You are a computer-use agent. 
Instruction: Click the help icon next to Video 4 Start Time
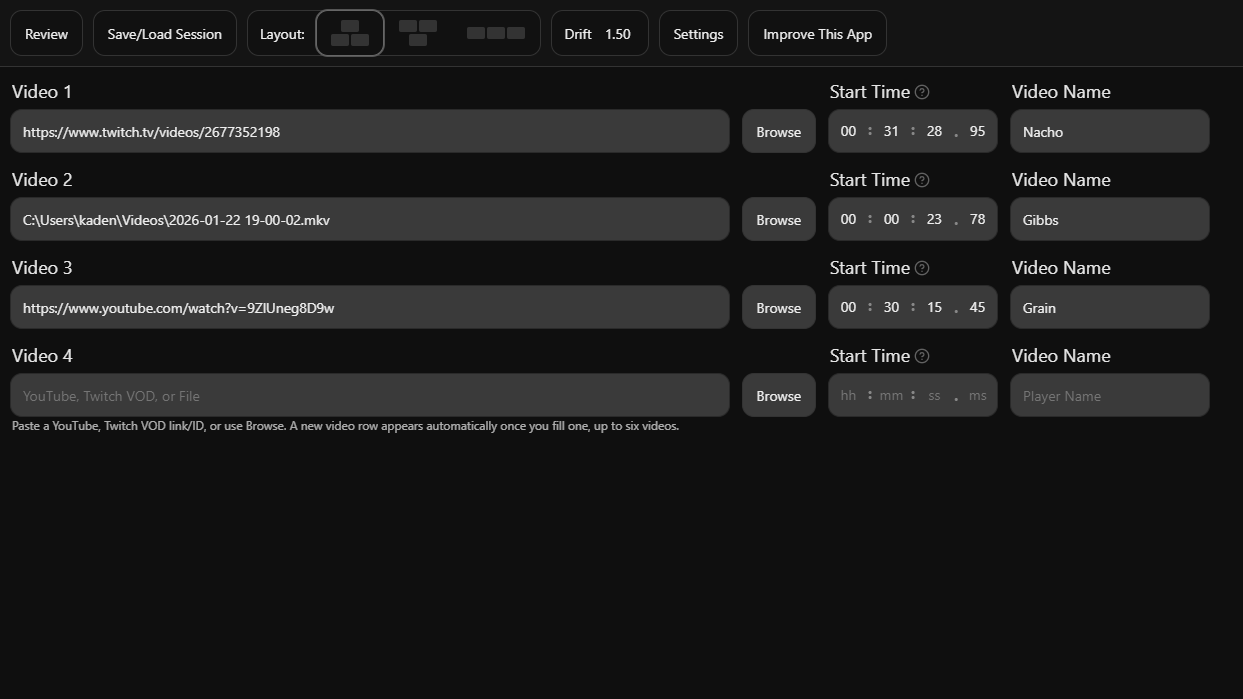(921, 356)
